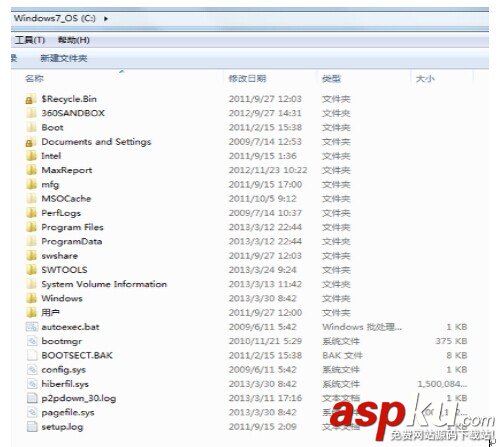
Task: Select the hiberfil.sys file name
Action: (x=65, y=384)
